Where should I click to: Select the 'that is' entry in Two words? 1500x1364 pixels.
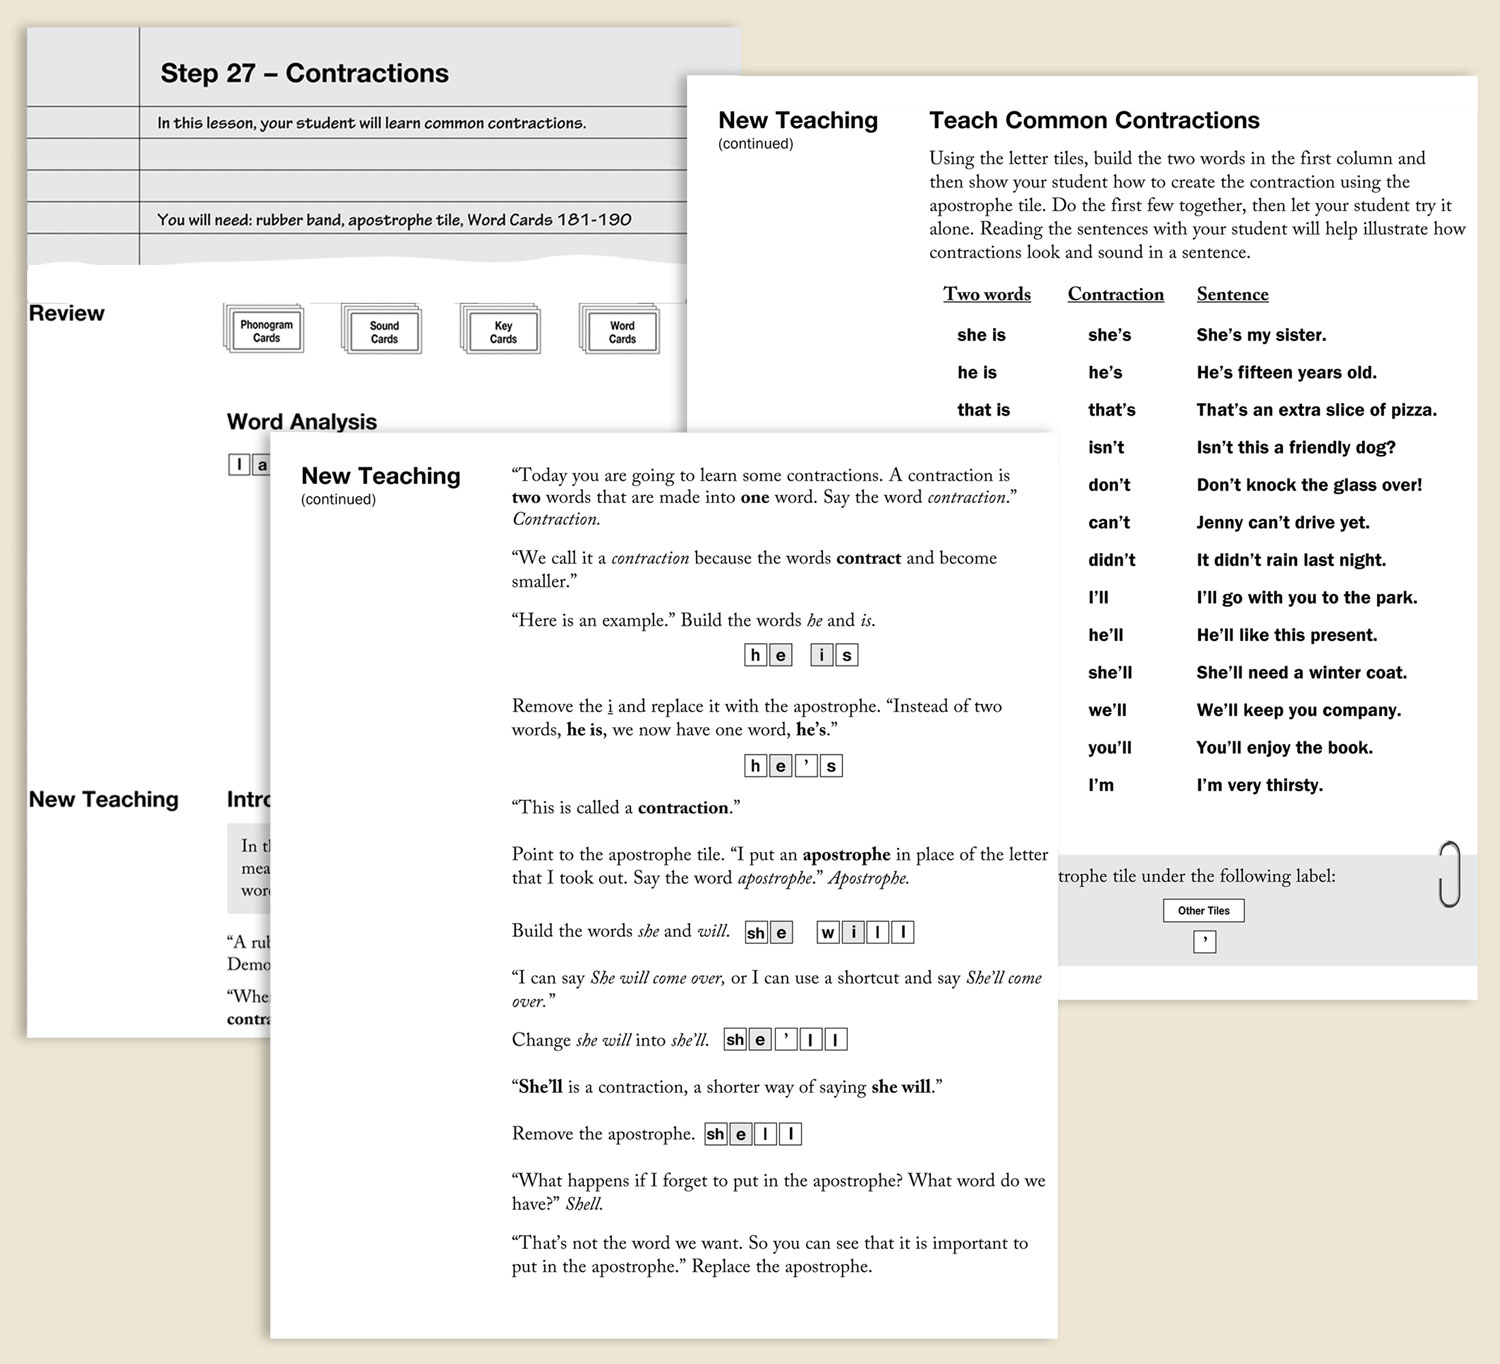[x=983, y=410]
